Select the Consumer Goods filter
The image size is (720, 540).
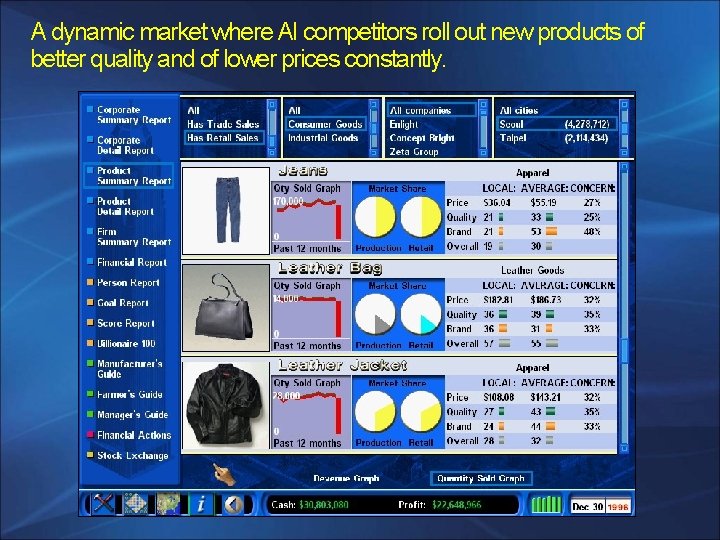tap(325, 124)
